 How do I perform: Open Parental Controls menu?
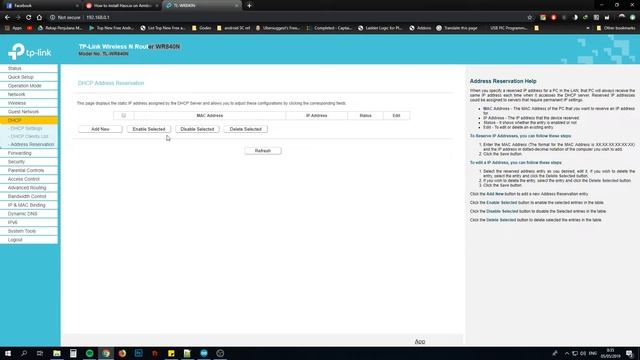click(29, 171)
